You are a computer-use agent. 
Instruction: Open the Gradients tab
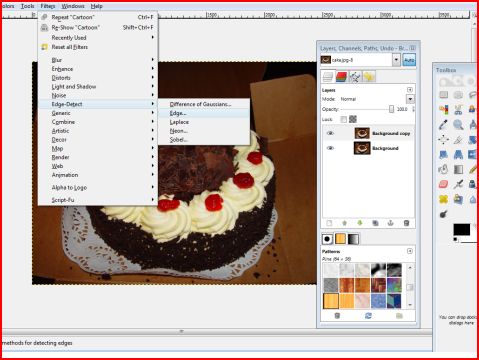[353, 239]
